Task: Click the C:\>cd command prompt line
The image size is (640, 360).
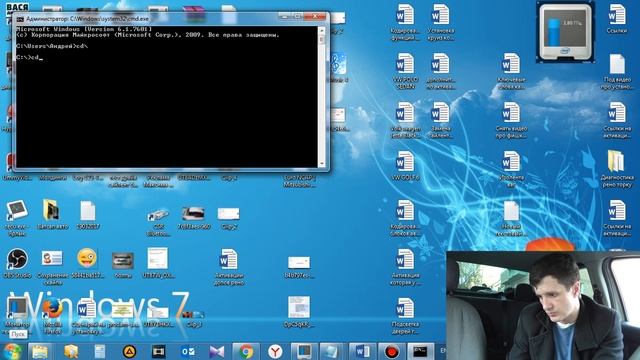Action: click(x=29, y=58)
